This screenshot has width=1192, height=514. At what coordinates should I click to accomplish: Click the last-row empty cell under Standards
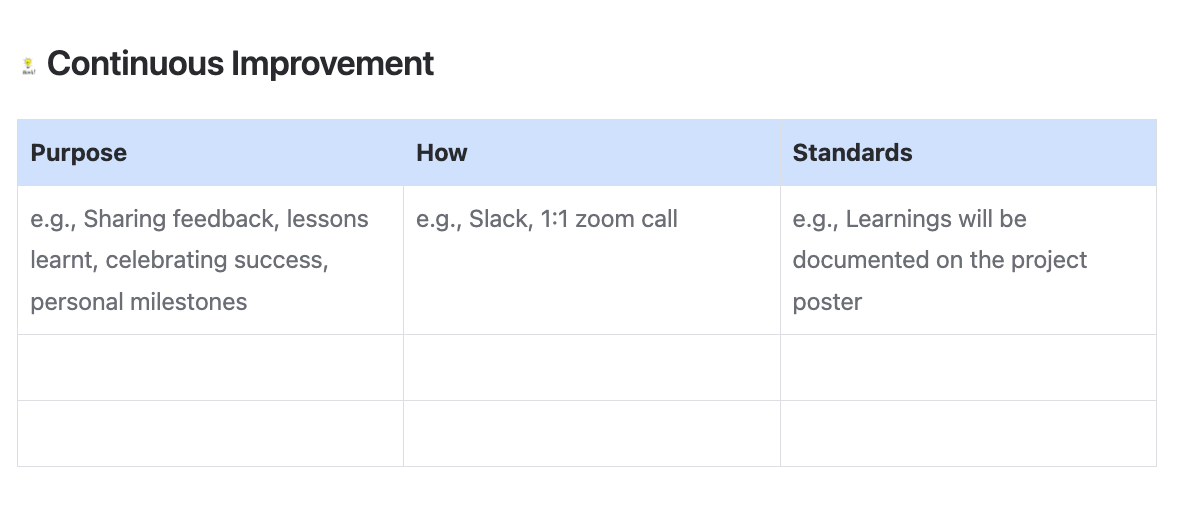click(968, 433)
